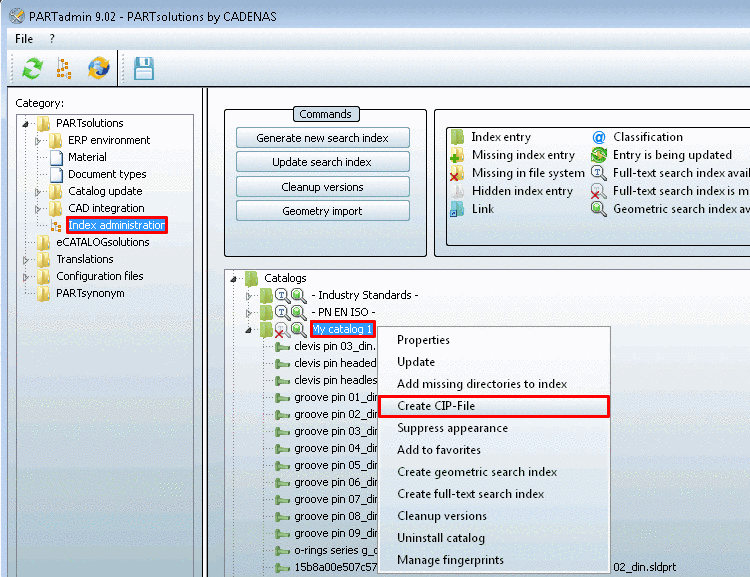Click the floppy disk save icon

point(143,68)
